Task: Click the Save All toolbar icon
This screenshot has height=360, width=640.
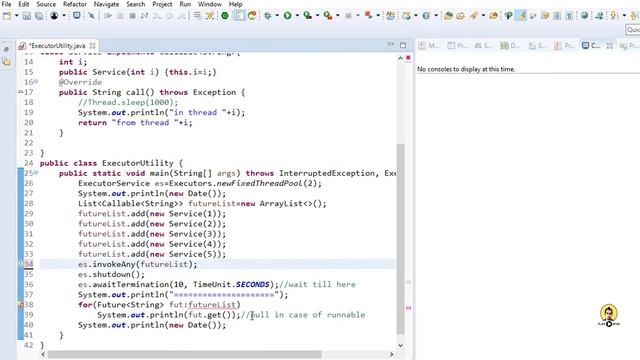Action: pyautogui.click(x=39, y=16)
